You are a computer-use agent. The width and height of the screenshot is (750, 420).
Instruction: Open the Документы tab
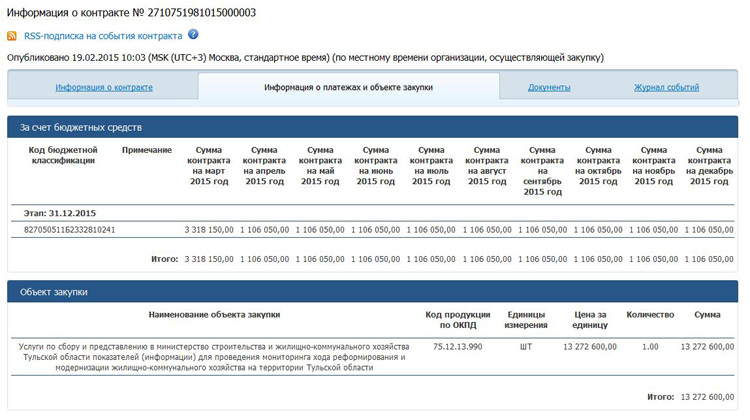(x=549, y=88)
